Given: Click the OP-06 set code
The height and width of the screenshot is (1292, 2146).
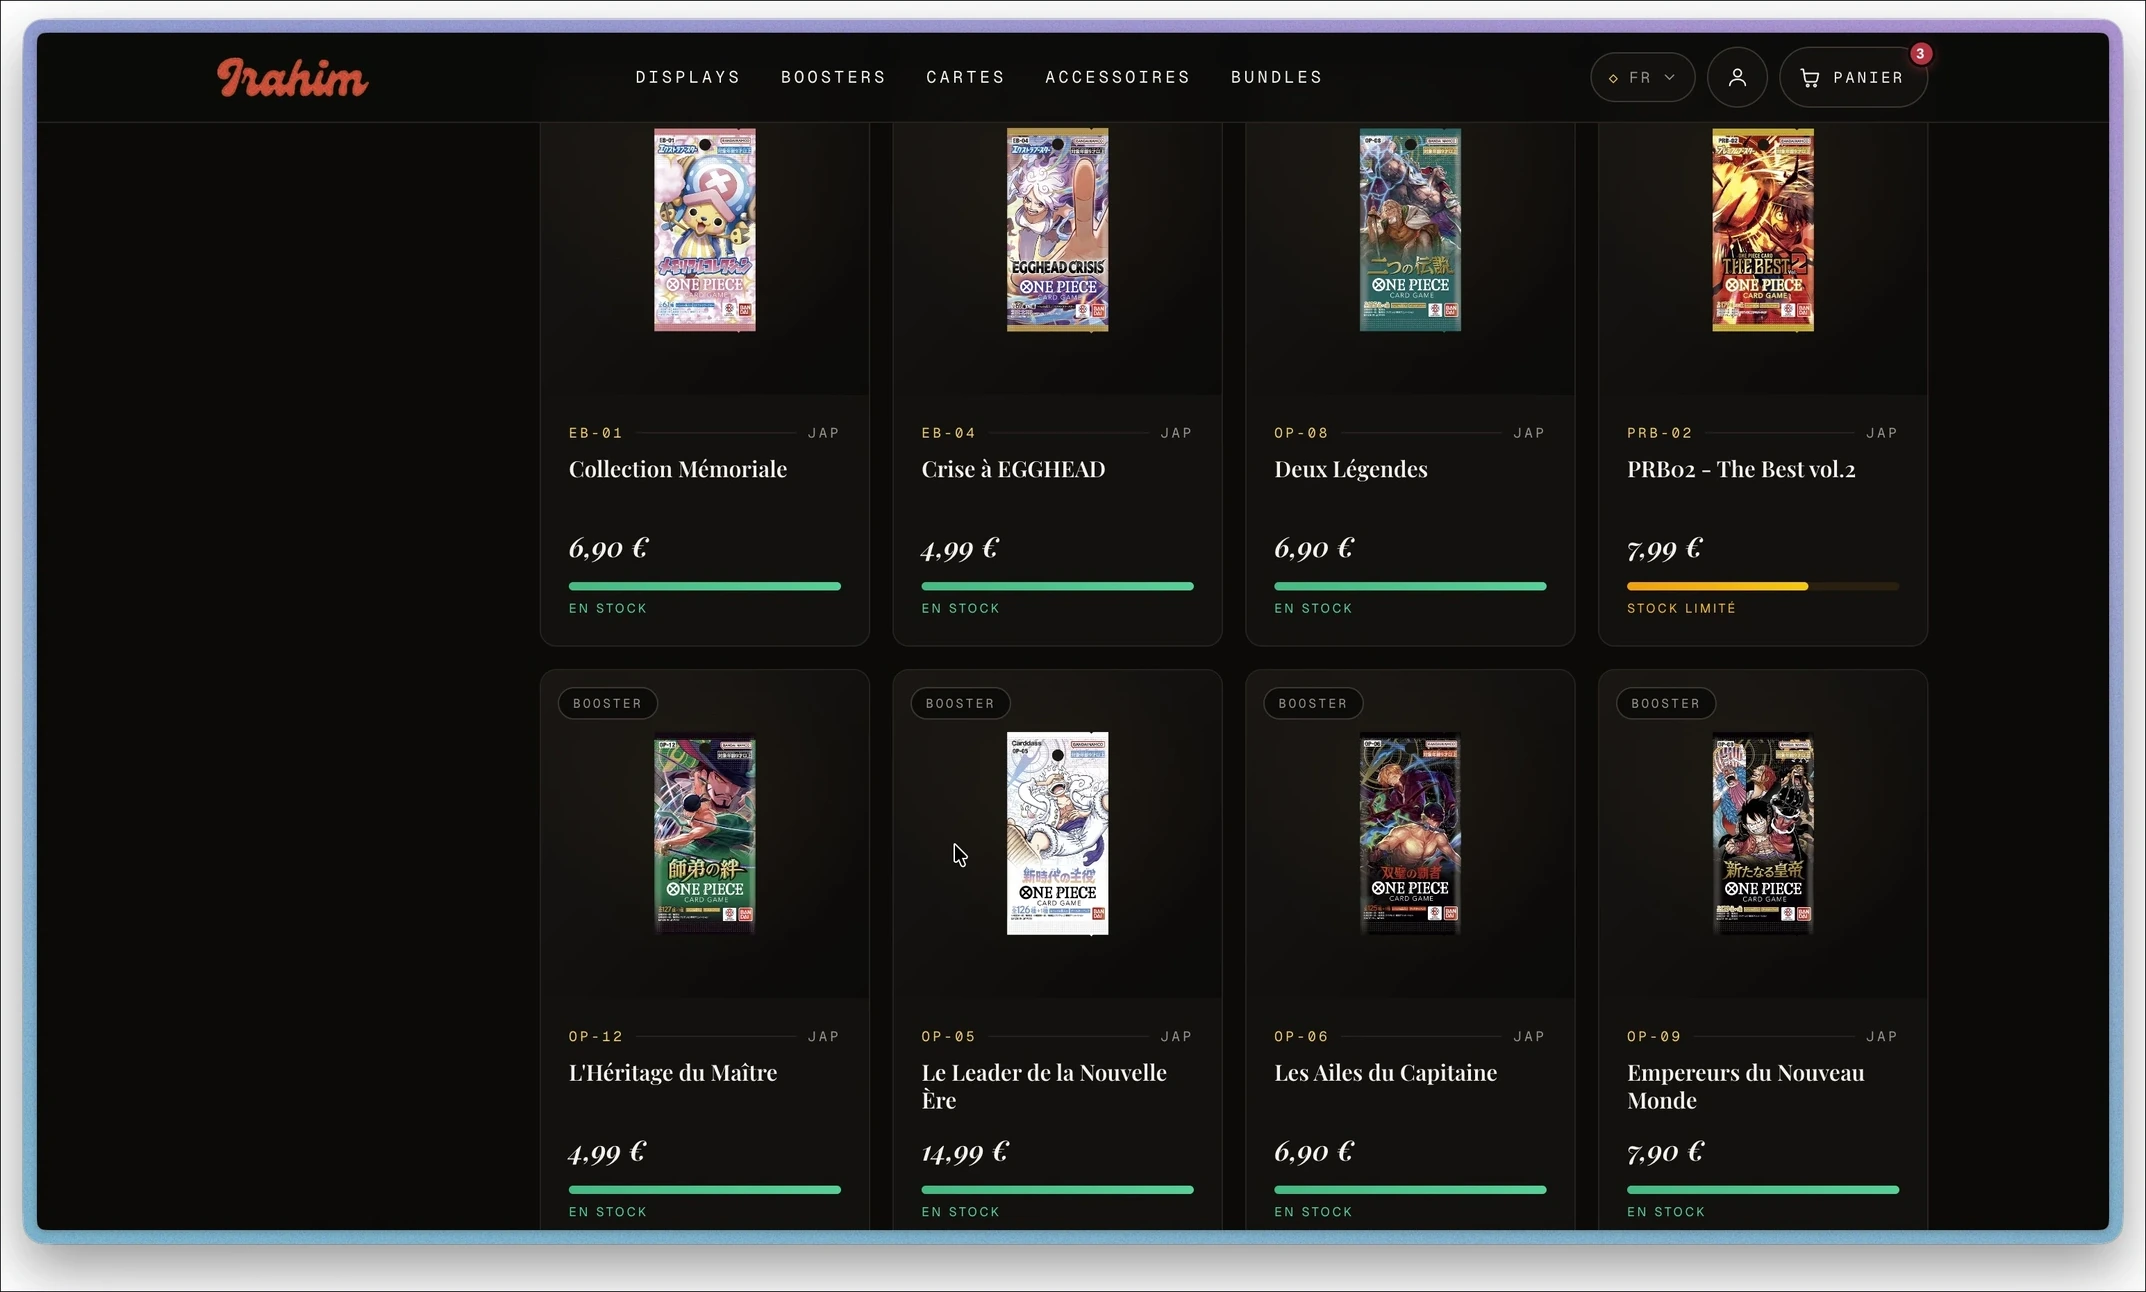Looking at the screenshot, I should (1301, 1037).
